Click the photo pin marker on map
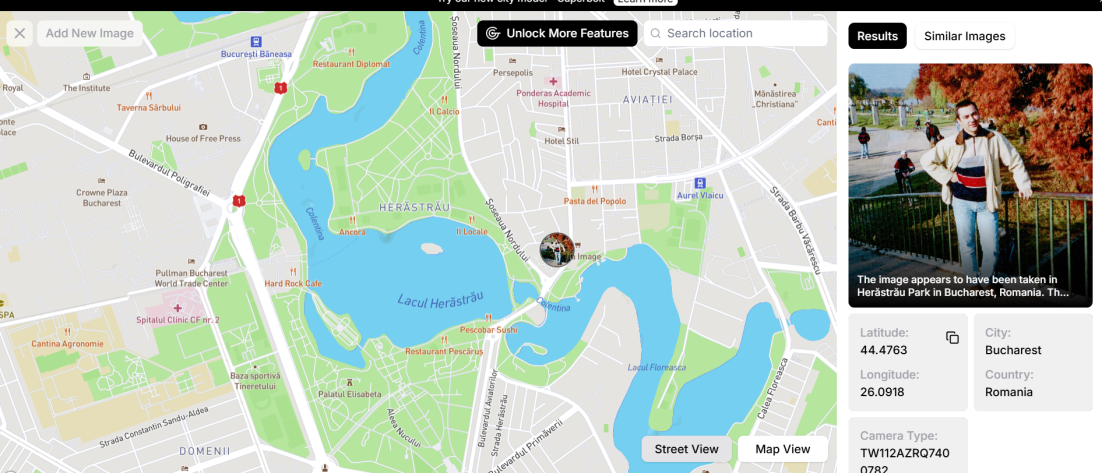The image size is (1102, 473). tap(557, 250)
